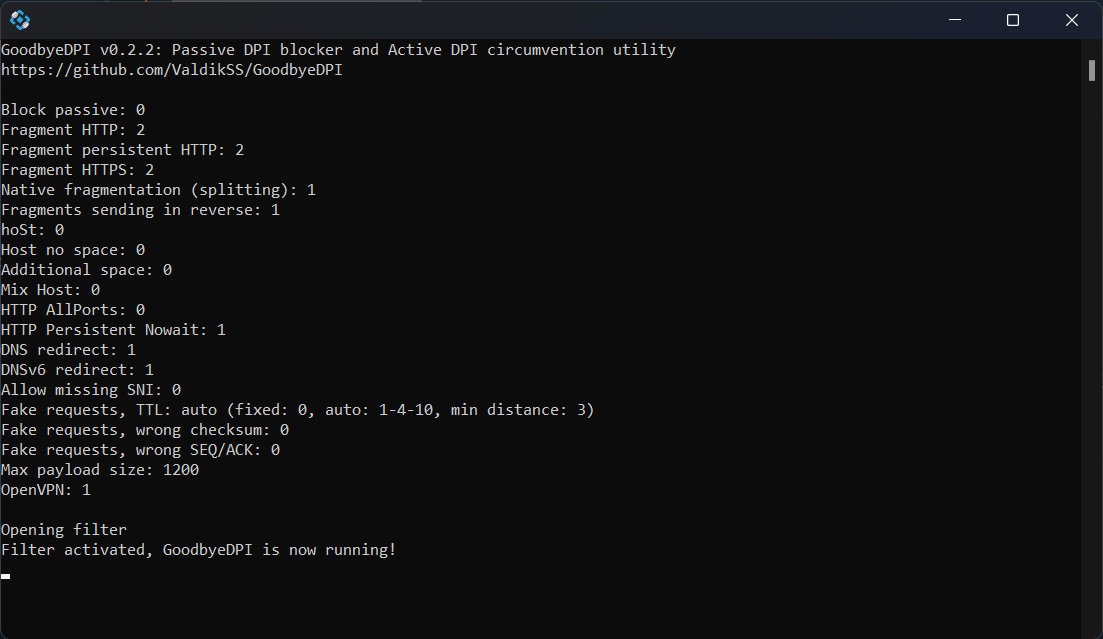Maximize the console window

[1013, 20]
